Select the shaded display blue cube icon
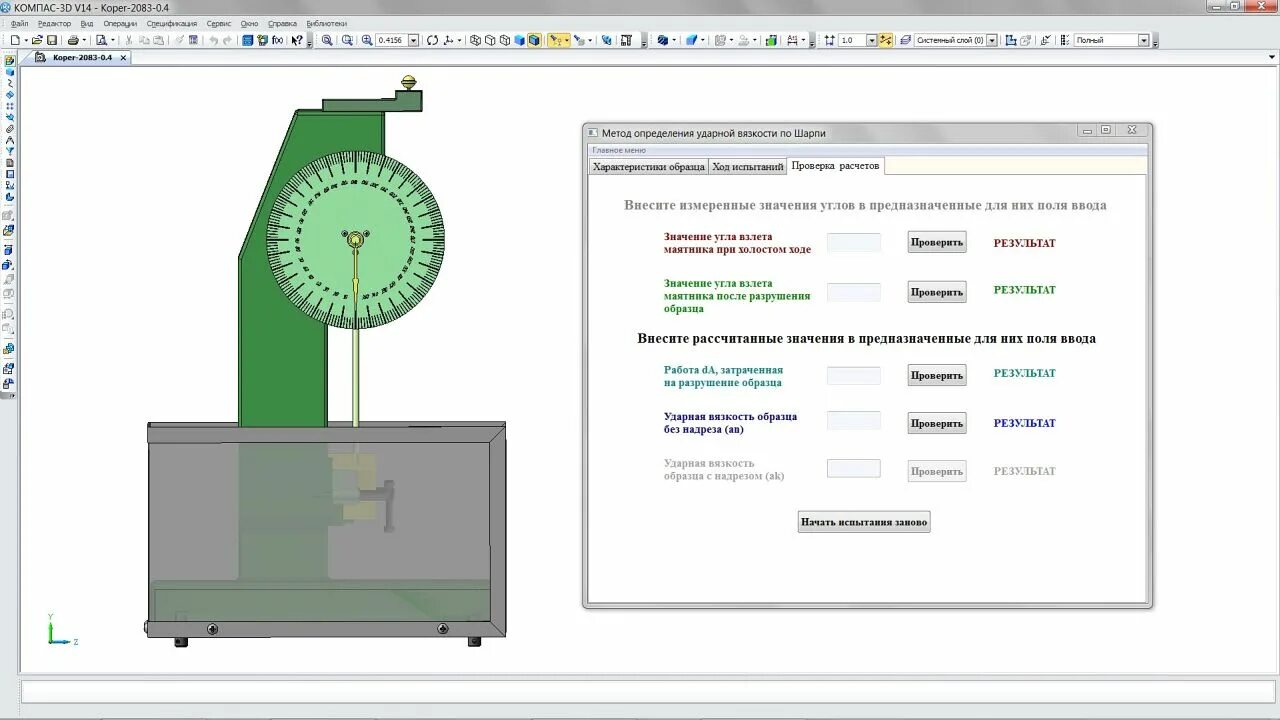This screenshot has height=720, width=1280. [x=519, y=40]
